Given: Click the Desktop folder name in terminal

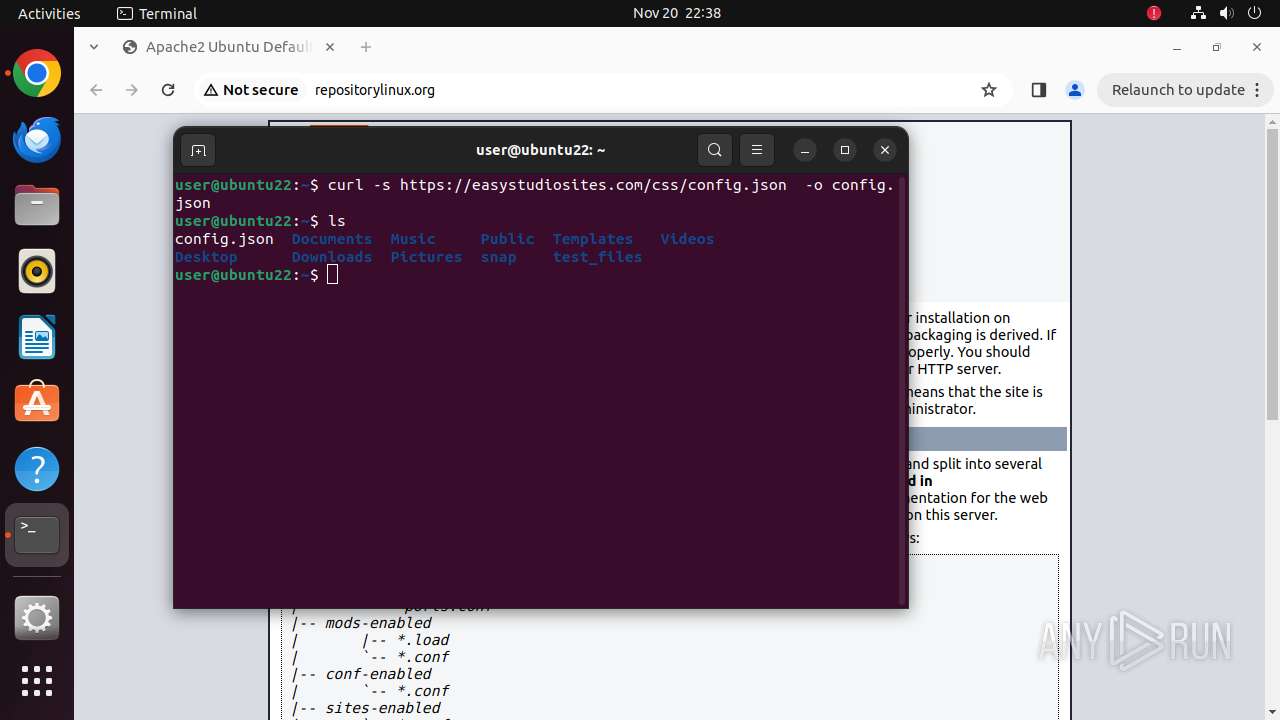Looking at the screenshot, I should pos(205,257).
